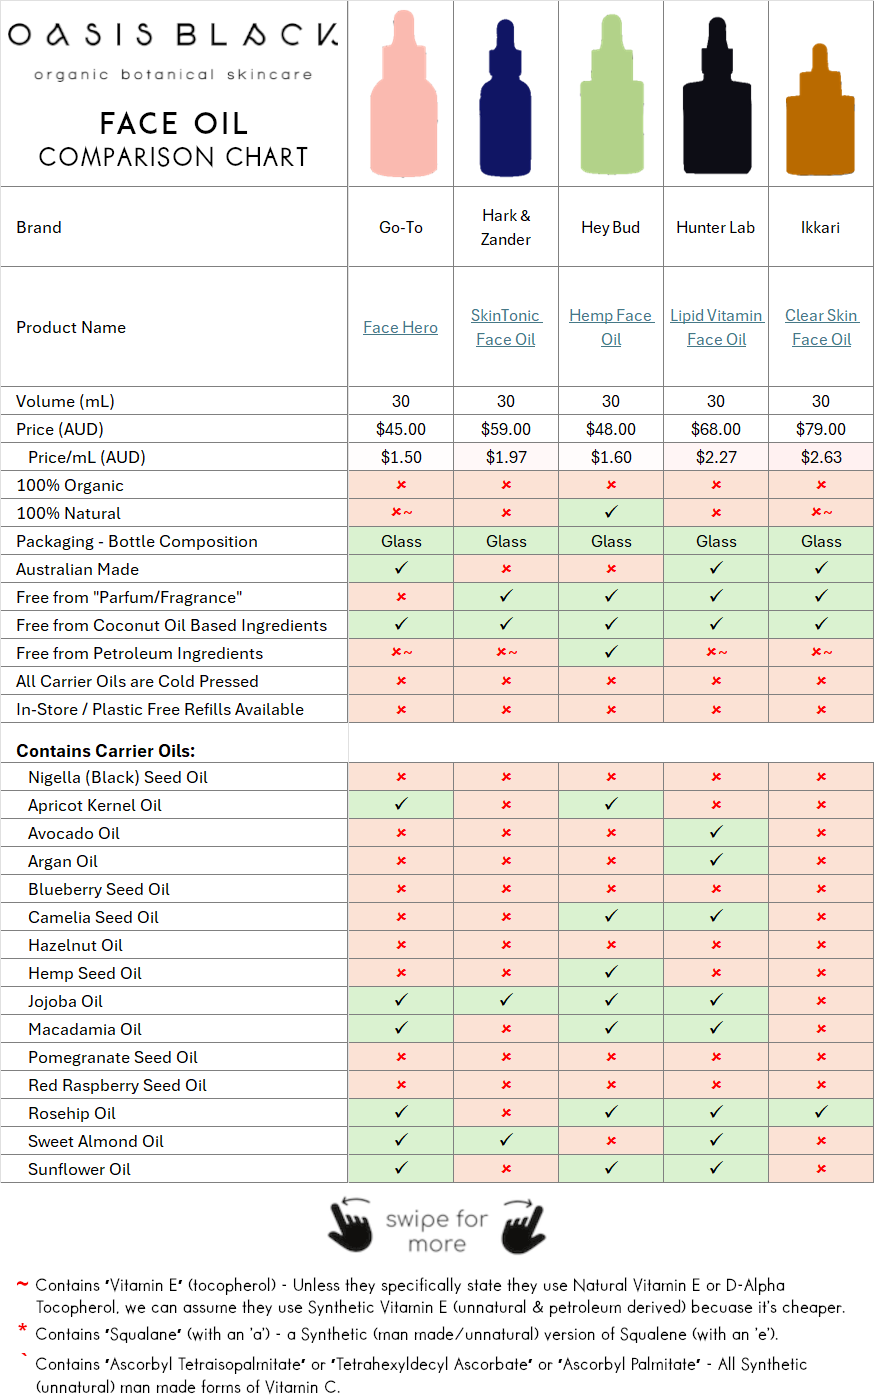874x1400 pixels.
Task: Click the Glass cell under Hey Bud
Action: click(x=611, y=541)
